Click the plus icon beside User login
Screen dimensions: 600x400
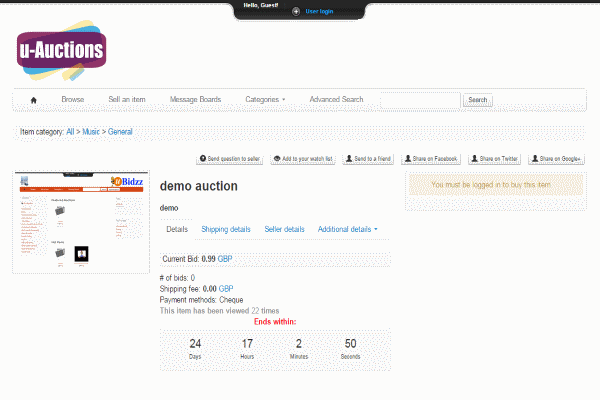[295, 11]
